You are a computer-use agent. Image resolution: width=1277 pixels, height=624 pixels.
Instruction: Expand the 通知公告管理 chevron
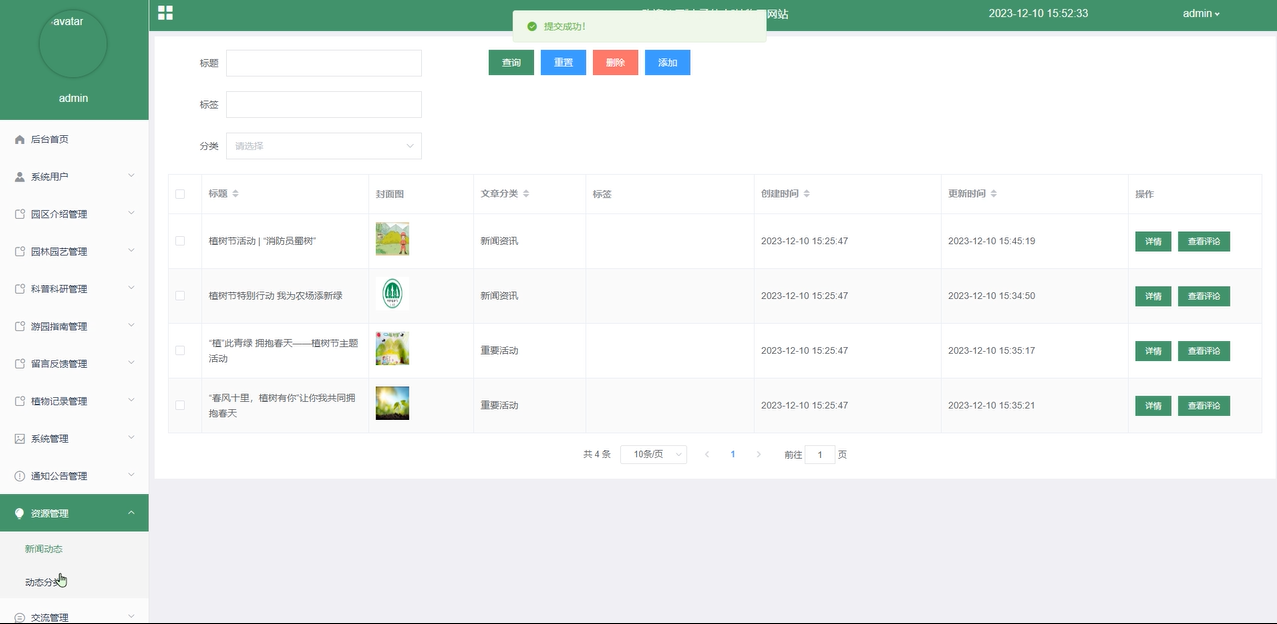131,475
